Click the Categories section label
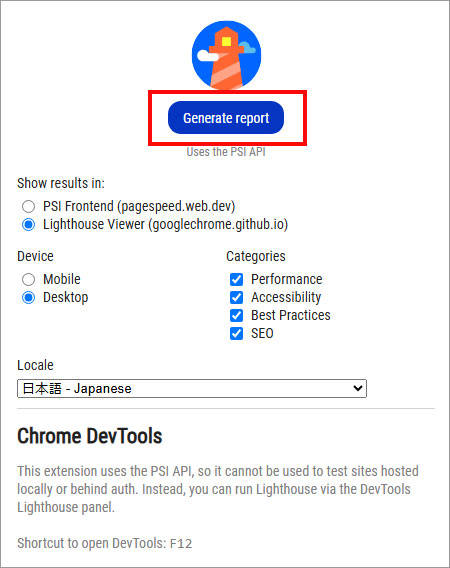Image resolution: width=450 pixels, height=568 pixels. tap(256, 256)
